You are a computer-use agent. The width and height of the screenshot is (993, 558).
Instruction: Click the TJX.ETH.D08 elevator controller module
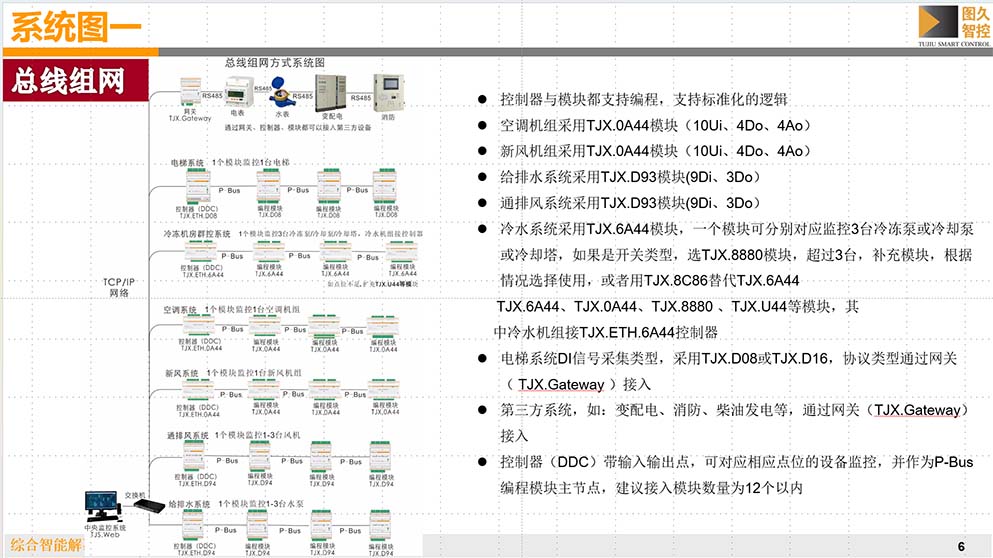click(x=197, y=190)
